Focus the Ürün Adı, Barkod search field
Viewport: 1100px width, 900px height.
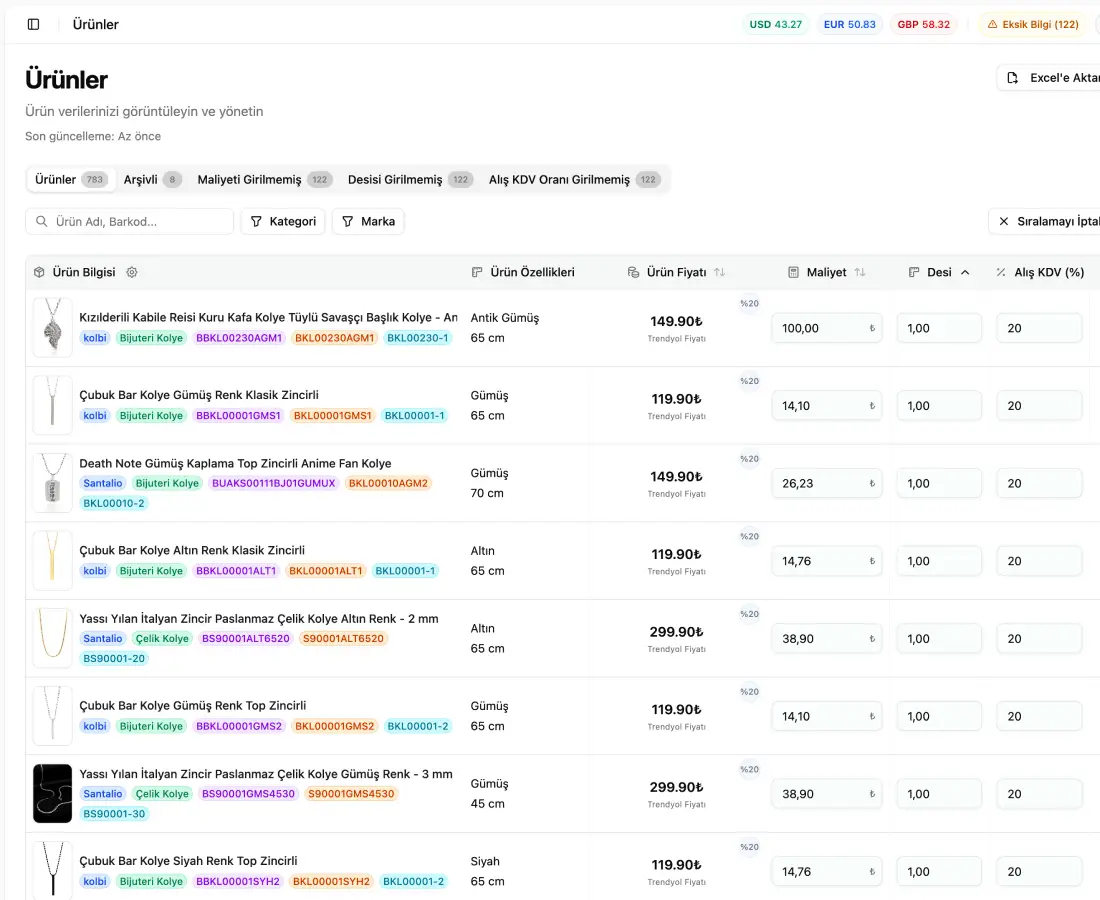click(x=130, y=222)
